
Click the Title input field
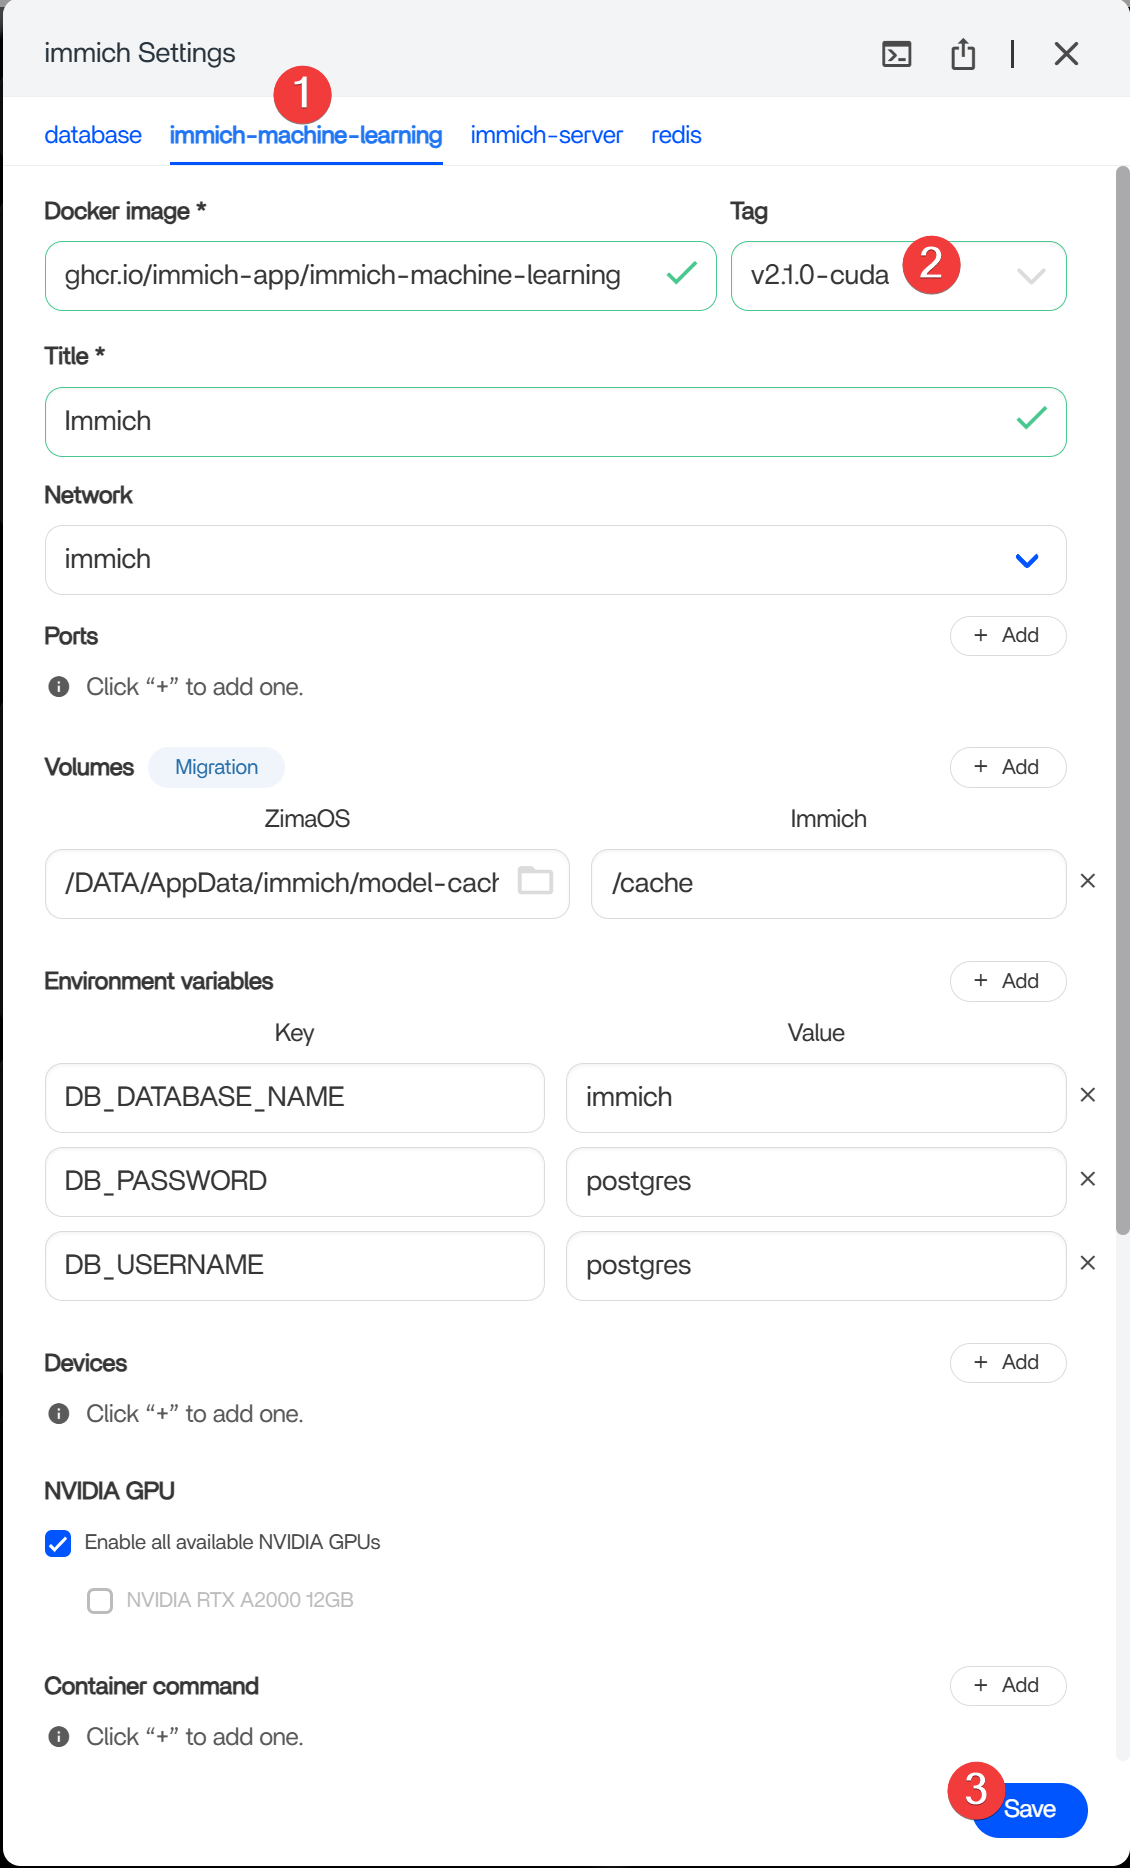pos(530,422)
